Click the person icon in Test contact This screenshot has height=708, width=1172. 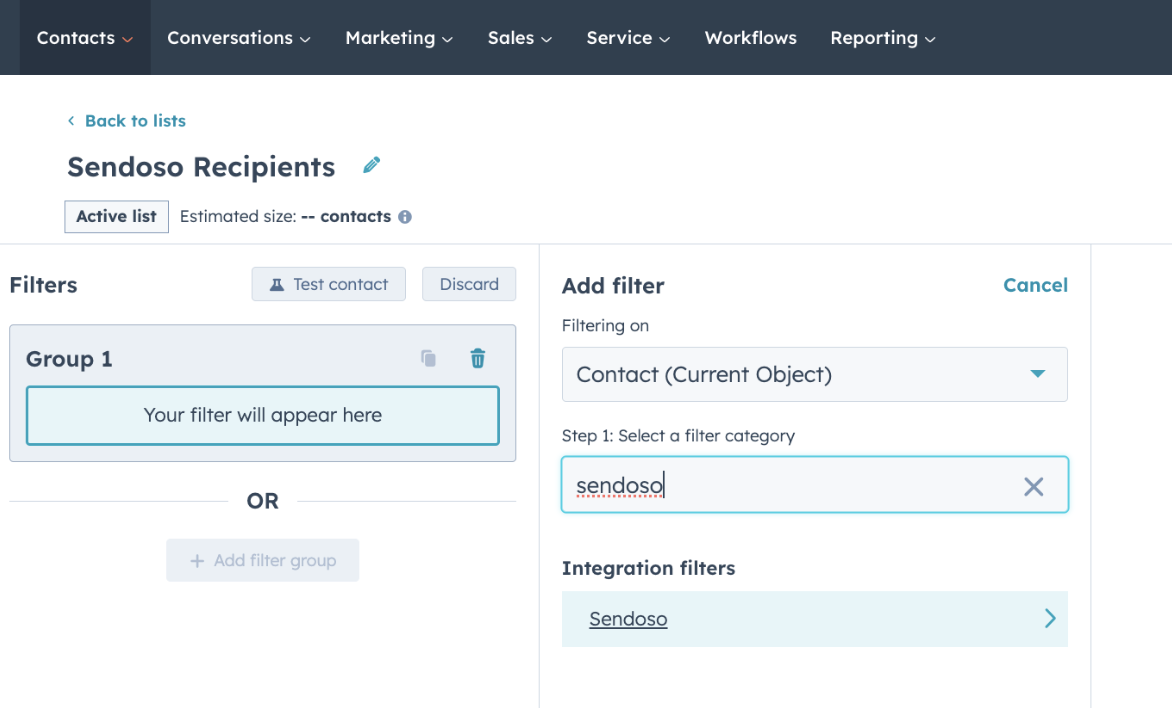[276, 284]
